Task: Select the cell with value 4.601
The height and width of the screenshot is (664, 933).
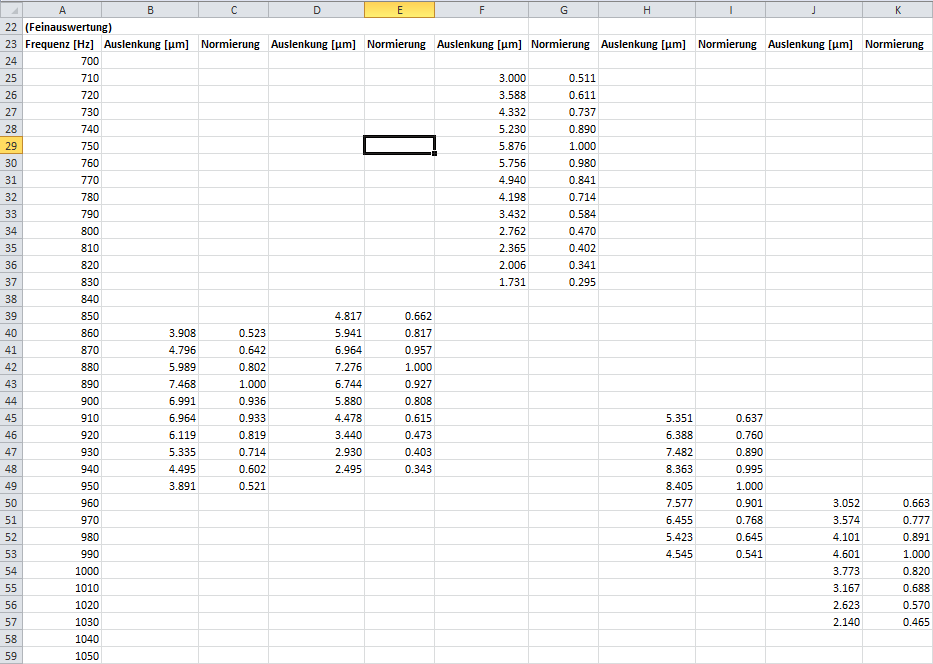Action: click(x=814, y=553)
